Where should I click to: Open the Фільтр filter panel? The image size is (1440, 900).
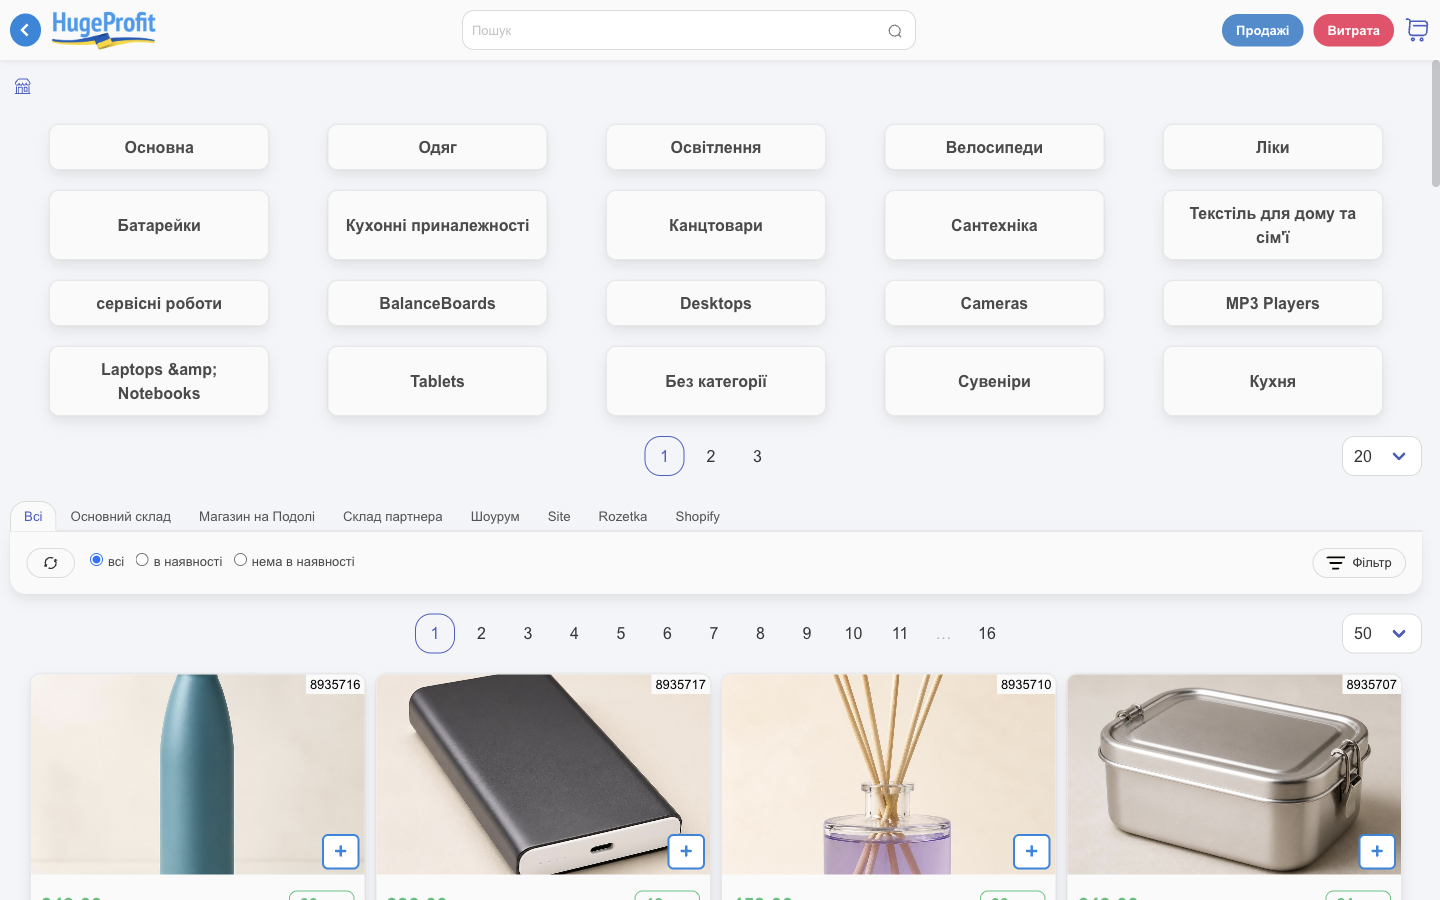pyautogui.click(x=1359, y=563)
